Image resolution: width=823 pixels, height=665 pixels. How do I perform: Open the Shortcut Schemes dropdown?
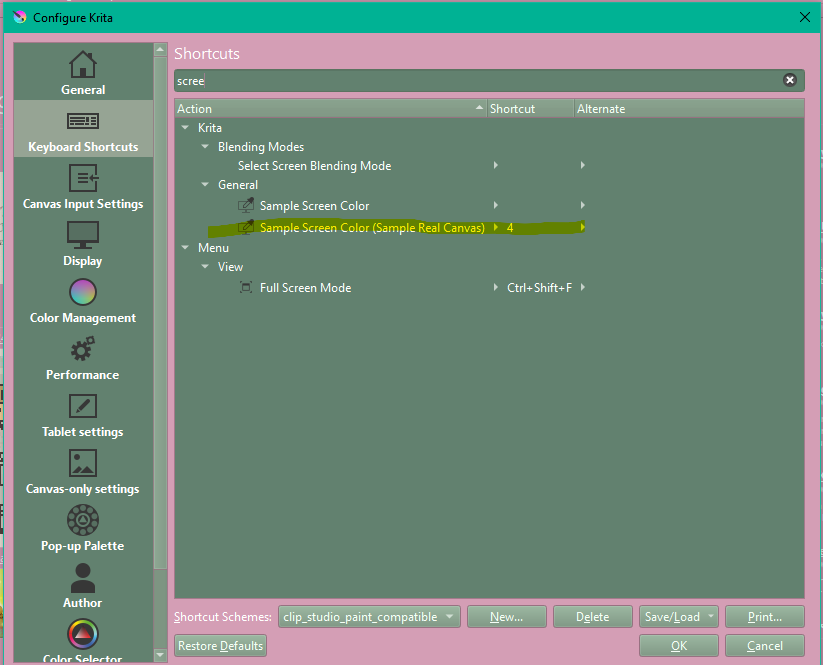tap(369, 617)
